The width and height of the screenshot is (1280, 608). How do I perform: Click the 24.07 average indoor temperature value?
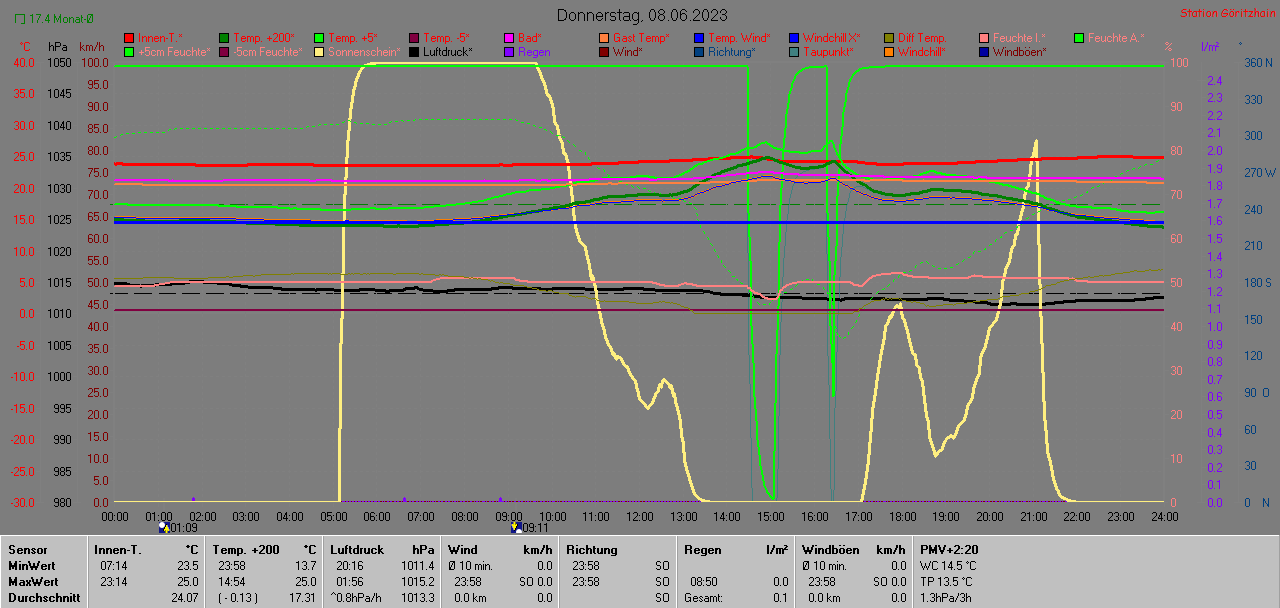pos(184,597)
